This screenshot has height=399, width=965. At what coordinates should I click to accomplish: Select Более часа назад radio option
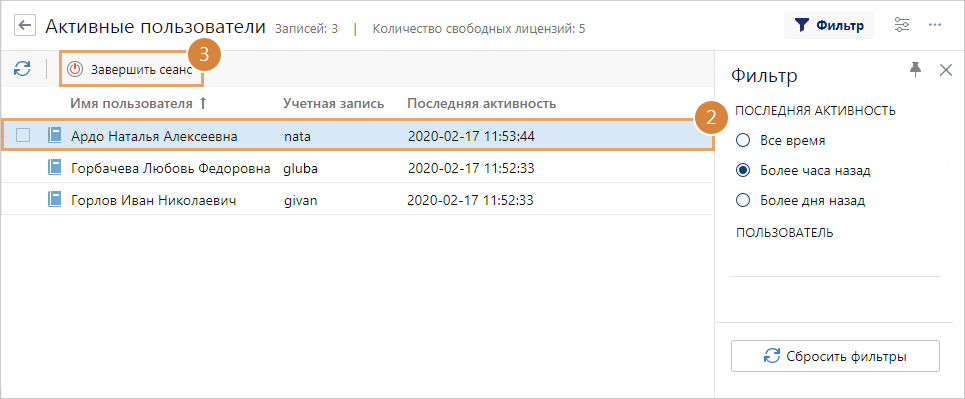pyautogui.click(x=743, y=171)
